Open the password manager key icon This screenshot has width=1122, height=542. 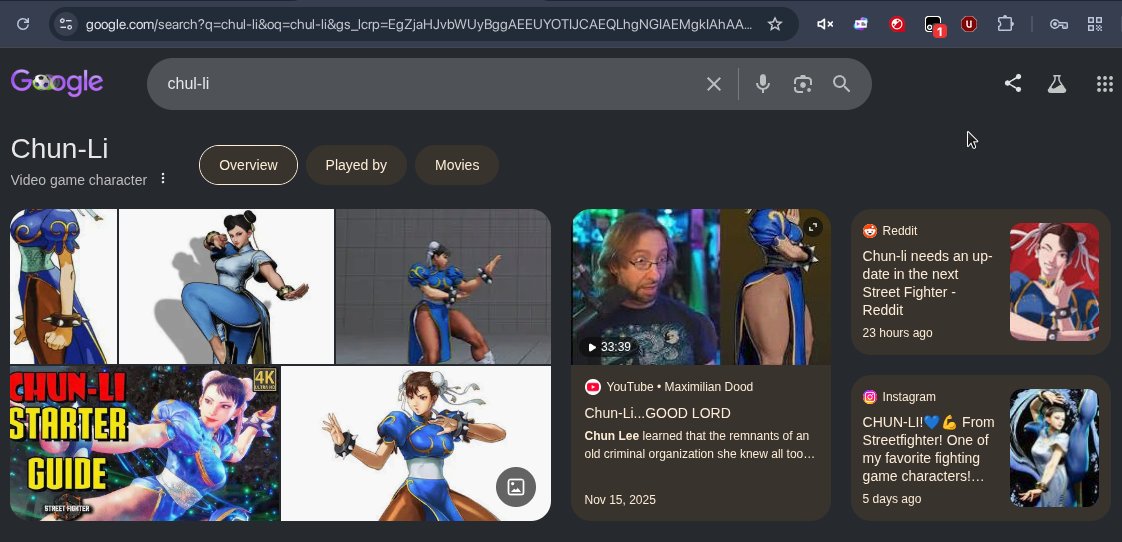(1059, 24)
